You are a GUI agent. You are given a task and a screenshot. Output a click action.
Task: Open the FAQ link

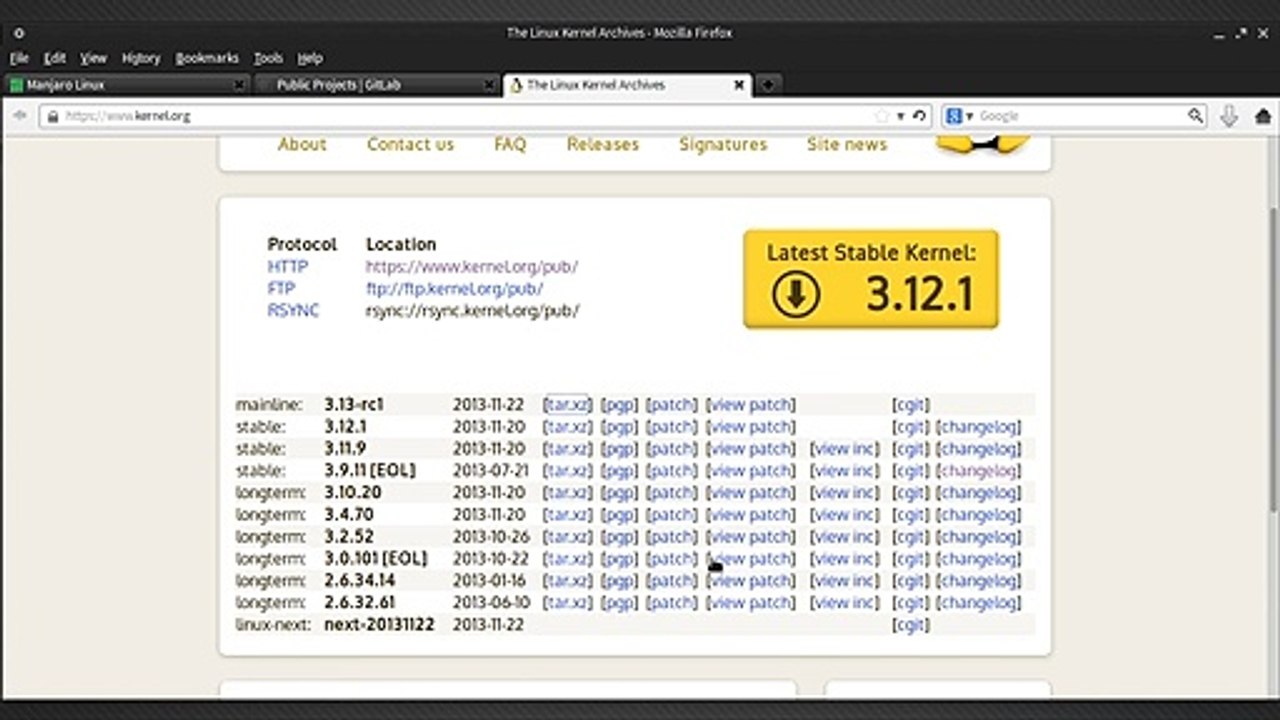tap(510, 144)
